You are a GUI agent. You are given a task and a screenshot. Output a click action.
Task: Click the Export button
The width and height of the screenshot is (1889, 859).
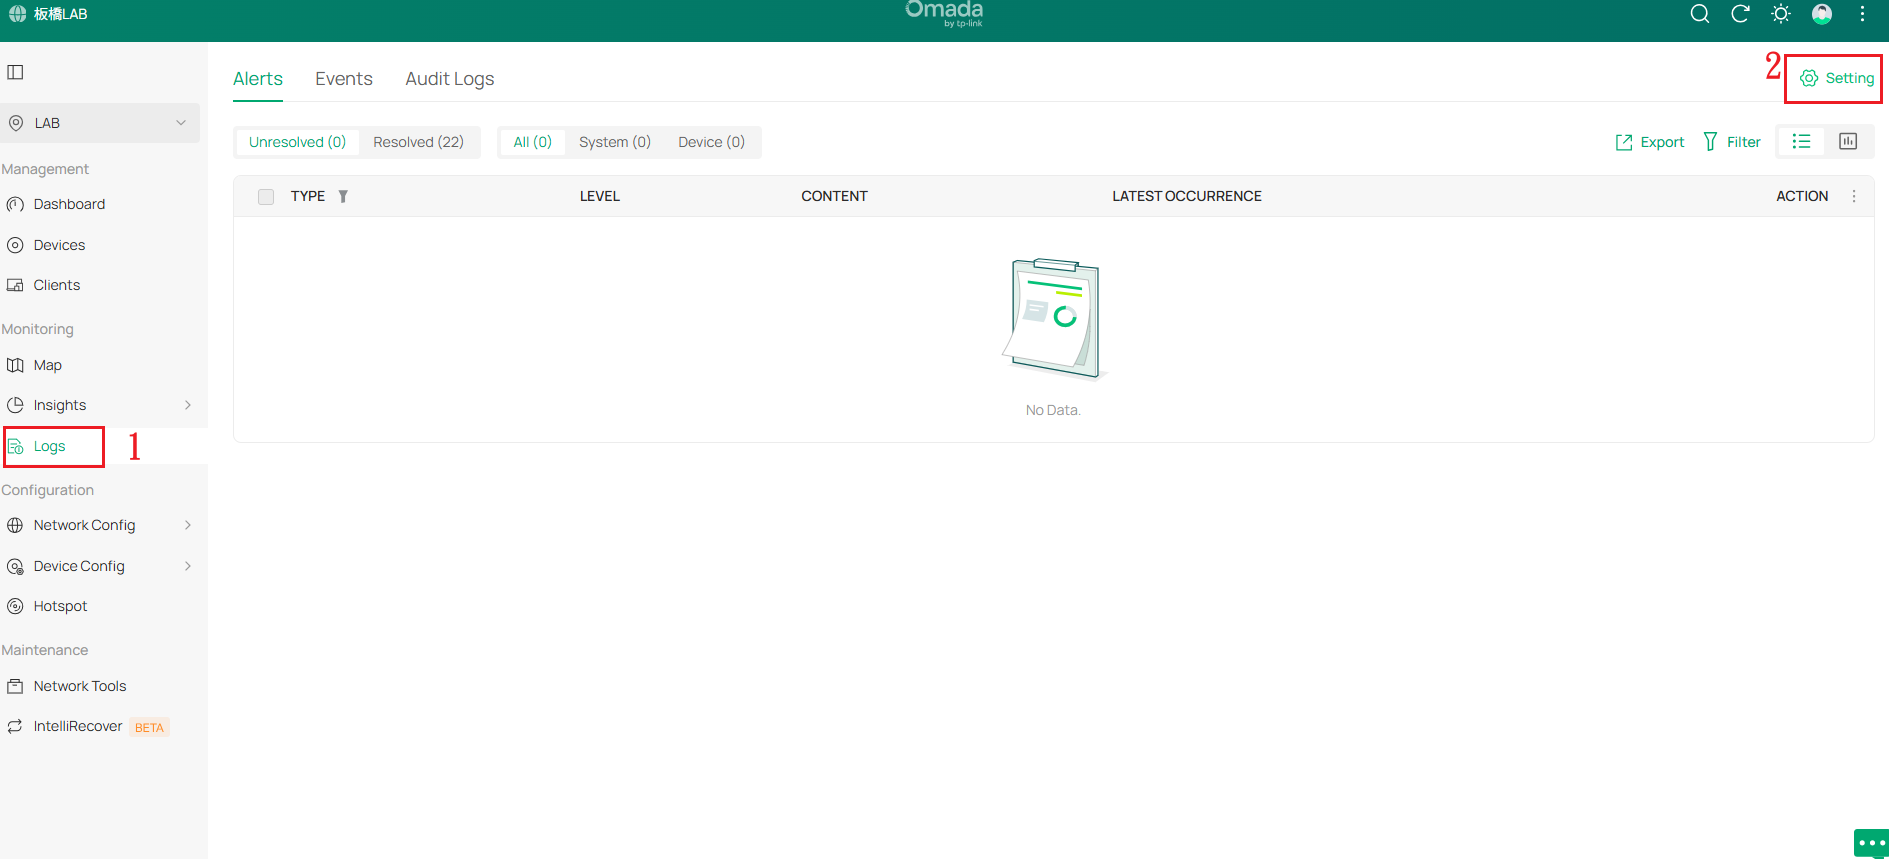pyautogui.click(x=1650, y=142)
